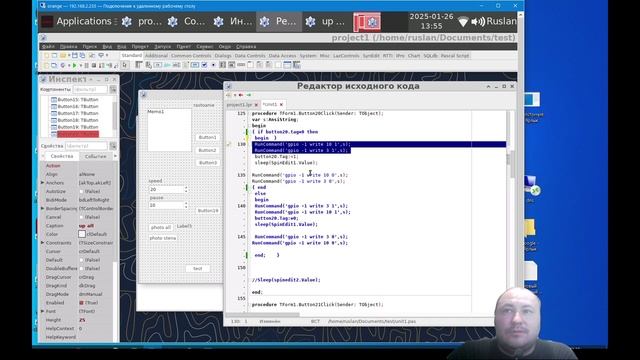Pick TButton component from the palette
640x360 pixels.
[x=158, y=65]
